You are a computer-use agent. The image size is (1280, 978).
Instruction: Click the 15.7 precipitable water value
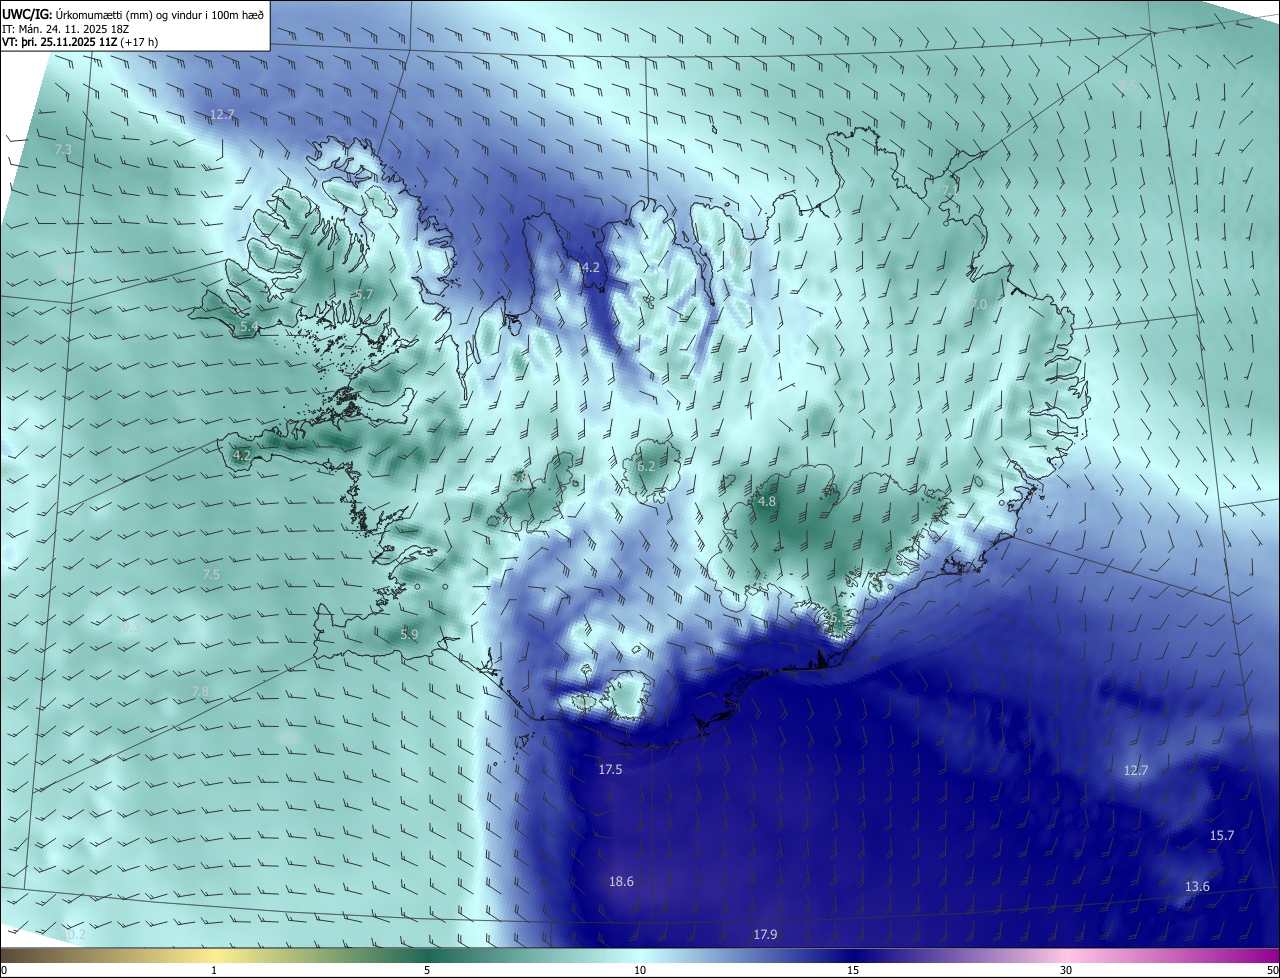1222,835
